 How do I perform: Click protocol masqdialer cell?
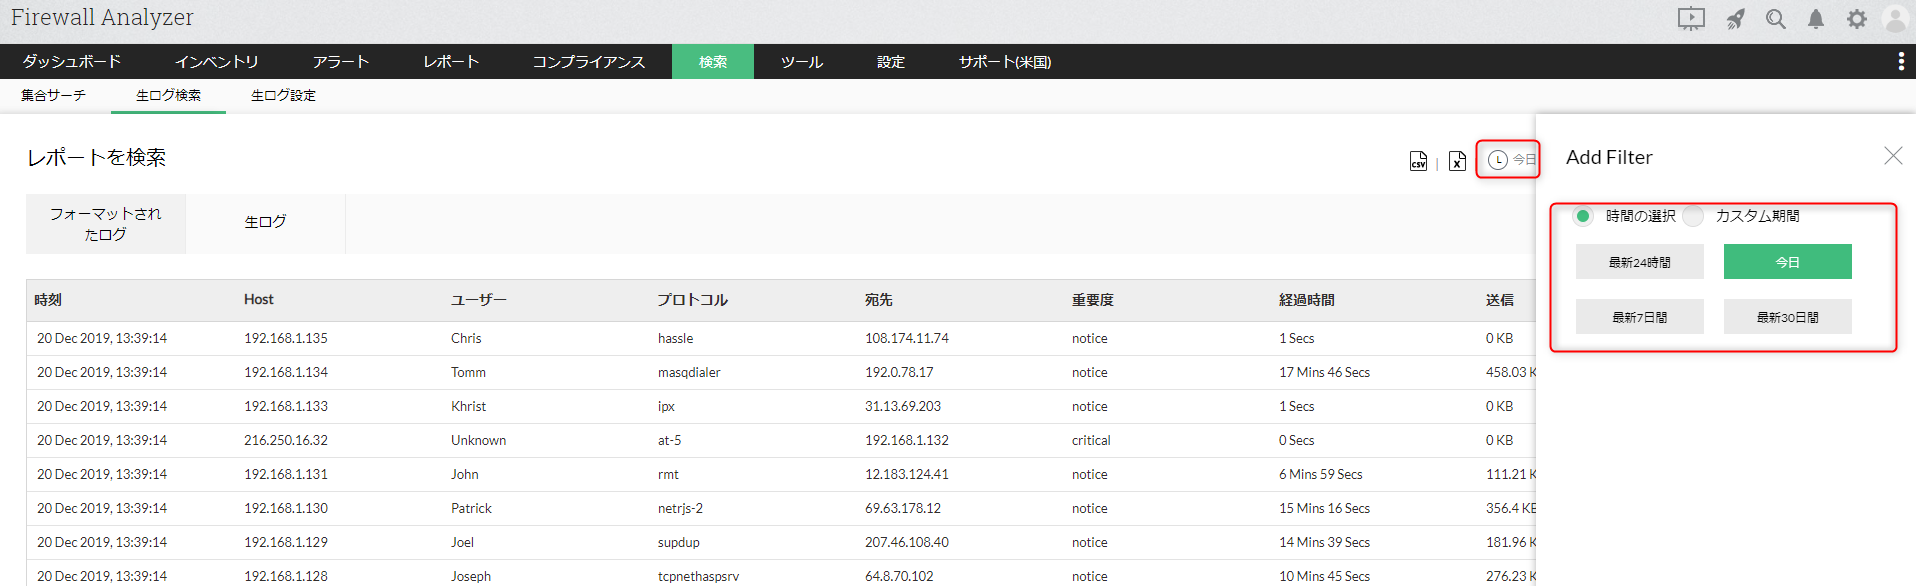pos(689,373)
